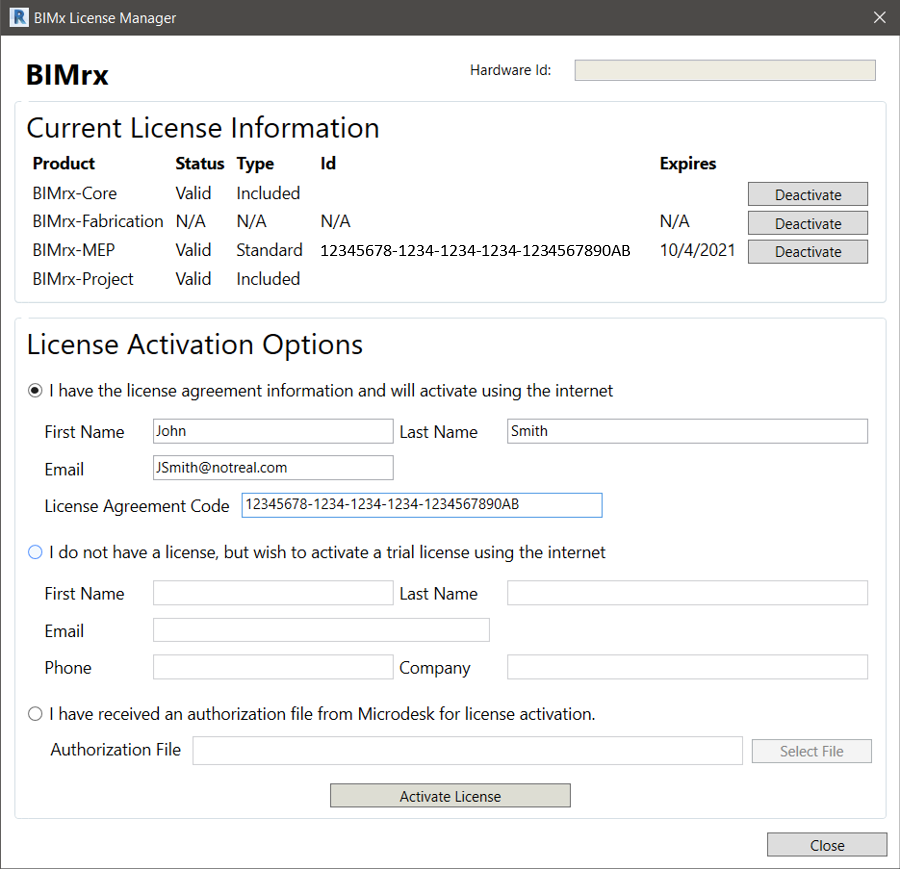Click the BIMrx-Fabrication product name
The height and width of the screenshot is (869, 900).
tap(98, 222)
